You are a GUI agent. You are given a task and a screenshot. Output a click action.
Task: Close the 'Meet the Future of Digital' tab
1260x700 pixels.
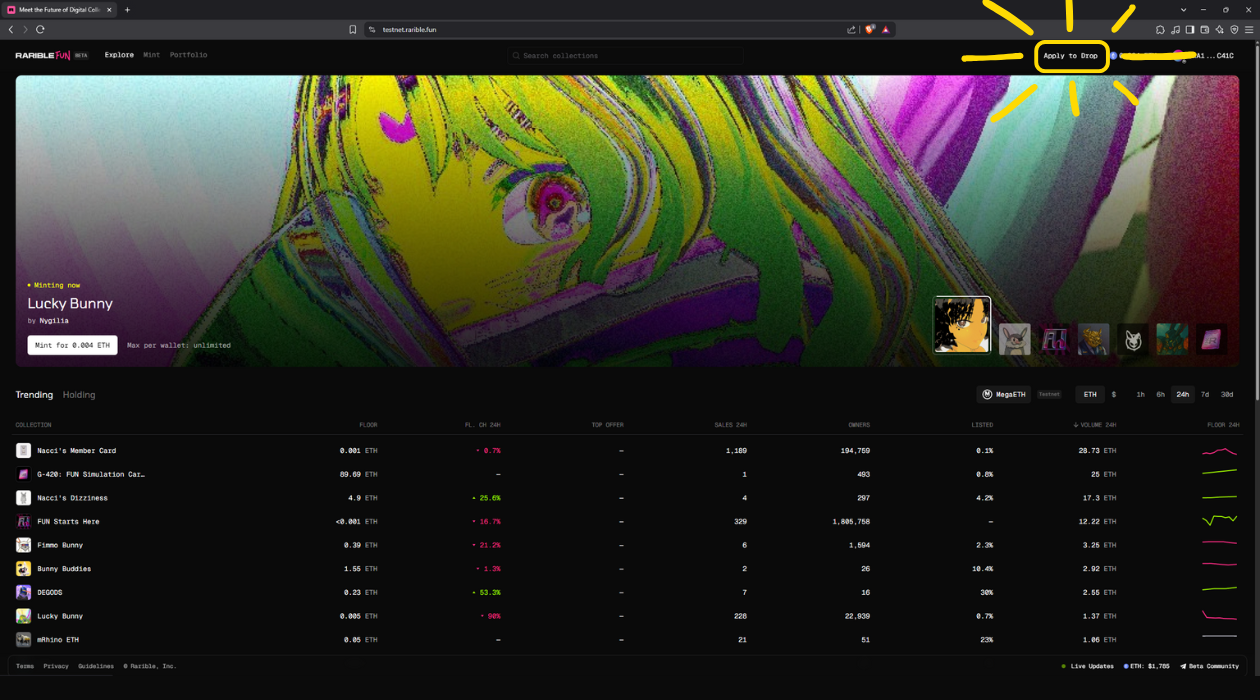[x=110, y=10]
